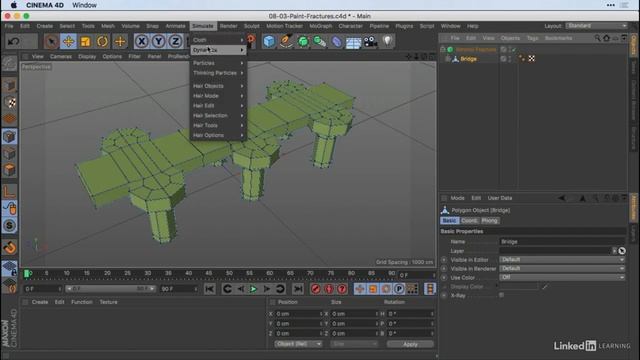Toggle Voronoi Fracture enabled checkmark
This screenshot has width=640, height=360.
pyautogui.click(x=513, y=49)
